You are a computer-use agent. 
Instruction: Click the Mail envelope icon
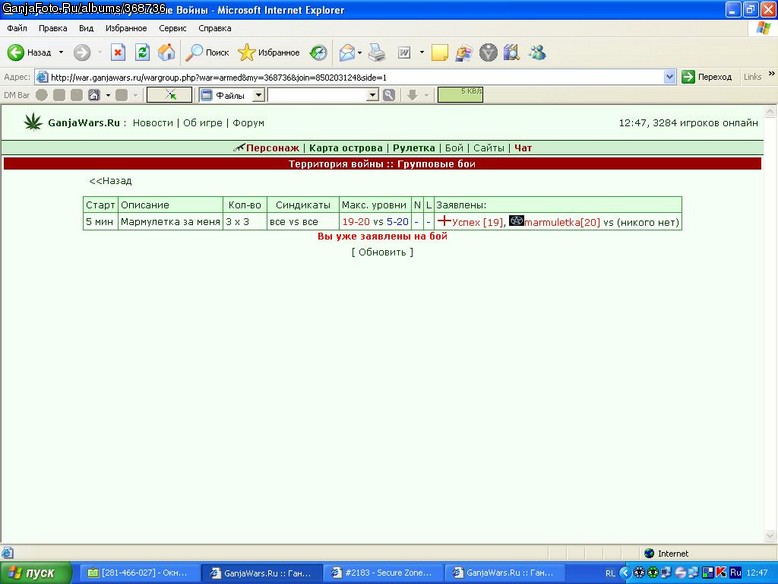[x=347, y=52]
